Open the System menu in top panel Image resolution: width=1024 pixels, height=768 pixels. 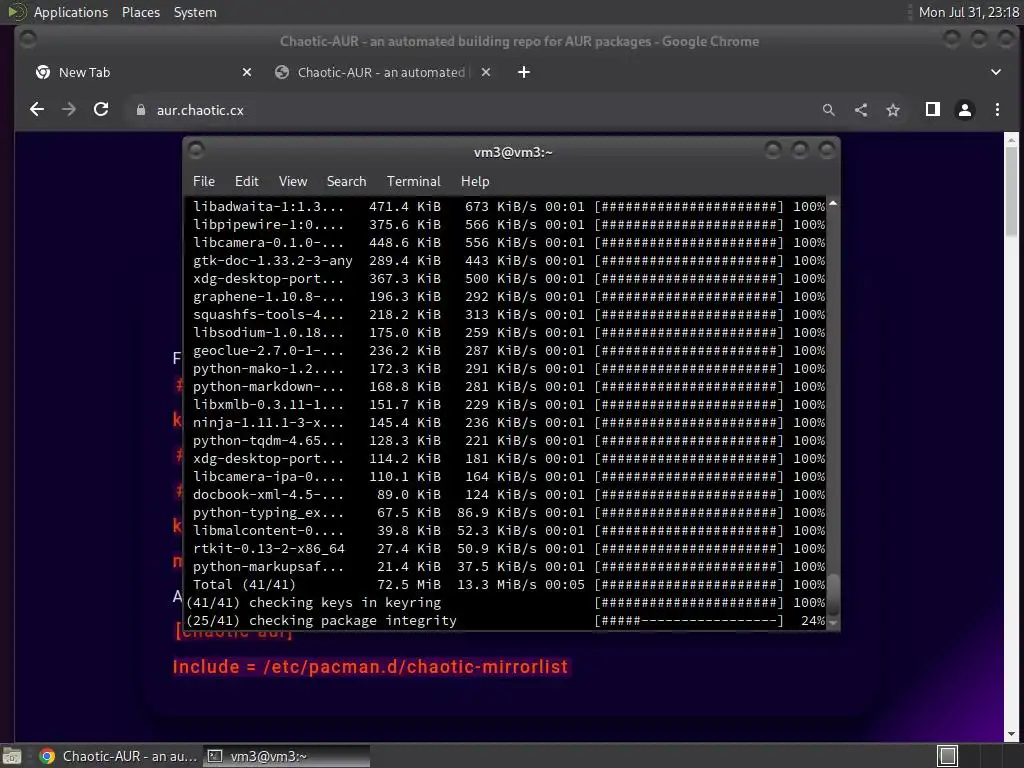click(x=195, y=12)
